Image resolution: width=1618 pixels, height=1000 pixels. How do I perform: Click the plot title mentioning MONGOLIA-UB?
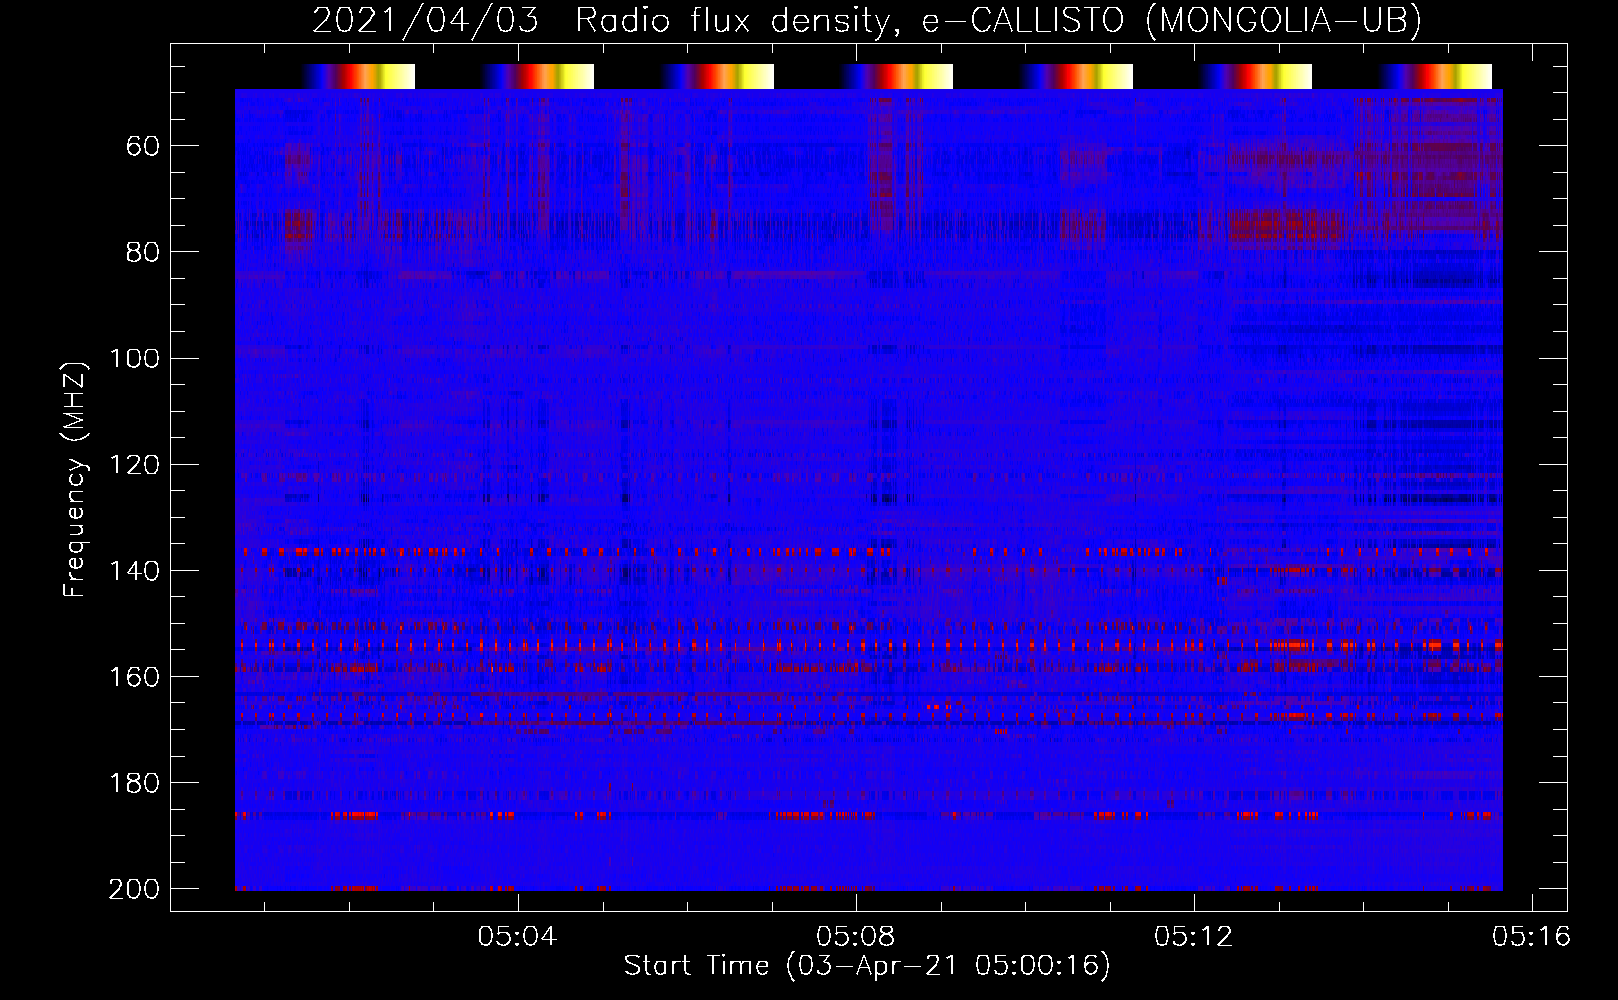click(867, 20)
